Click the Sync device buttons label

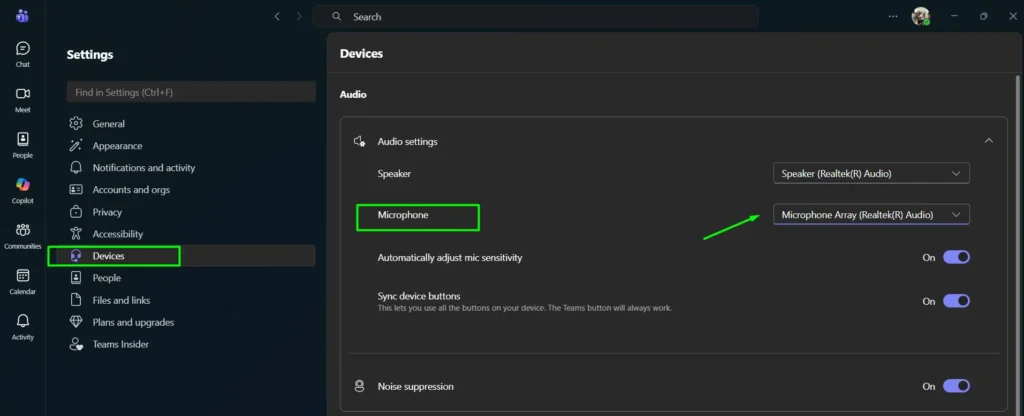419,296
